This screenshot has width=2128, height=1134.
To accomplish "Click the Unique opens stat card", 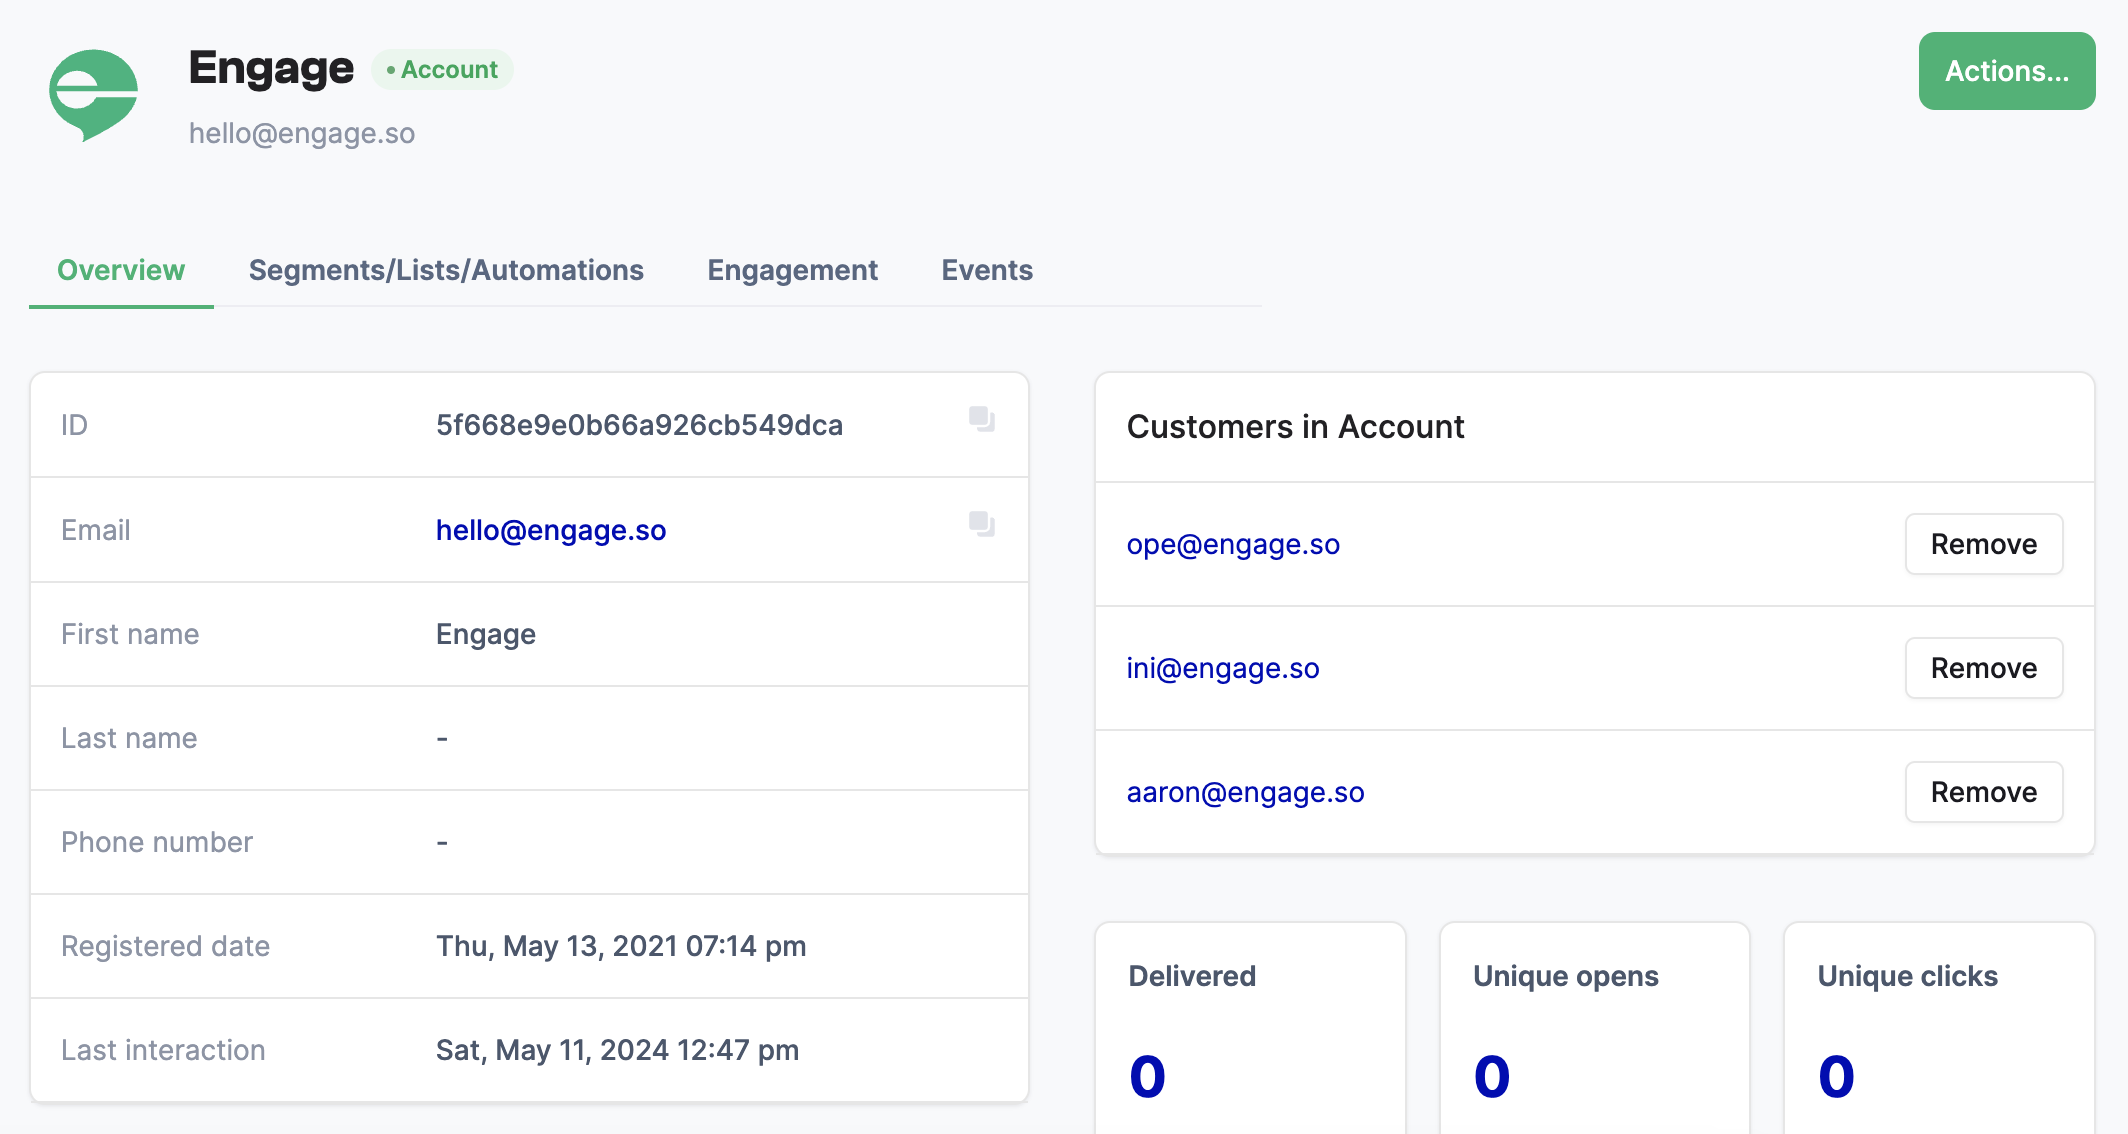I will click(1594, 1028).
